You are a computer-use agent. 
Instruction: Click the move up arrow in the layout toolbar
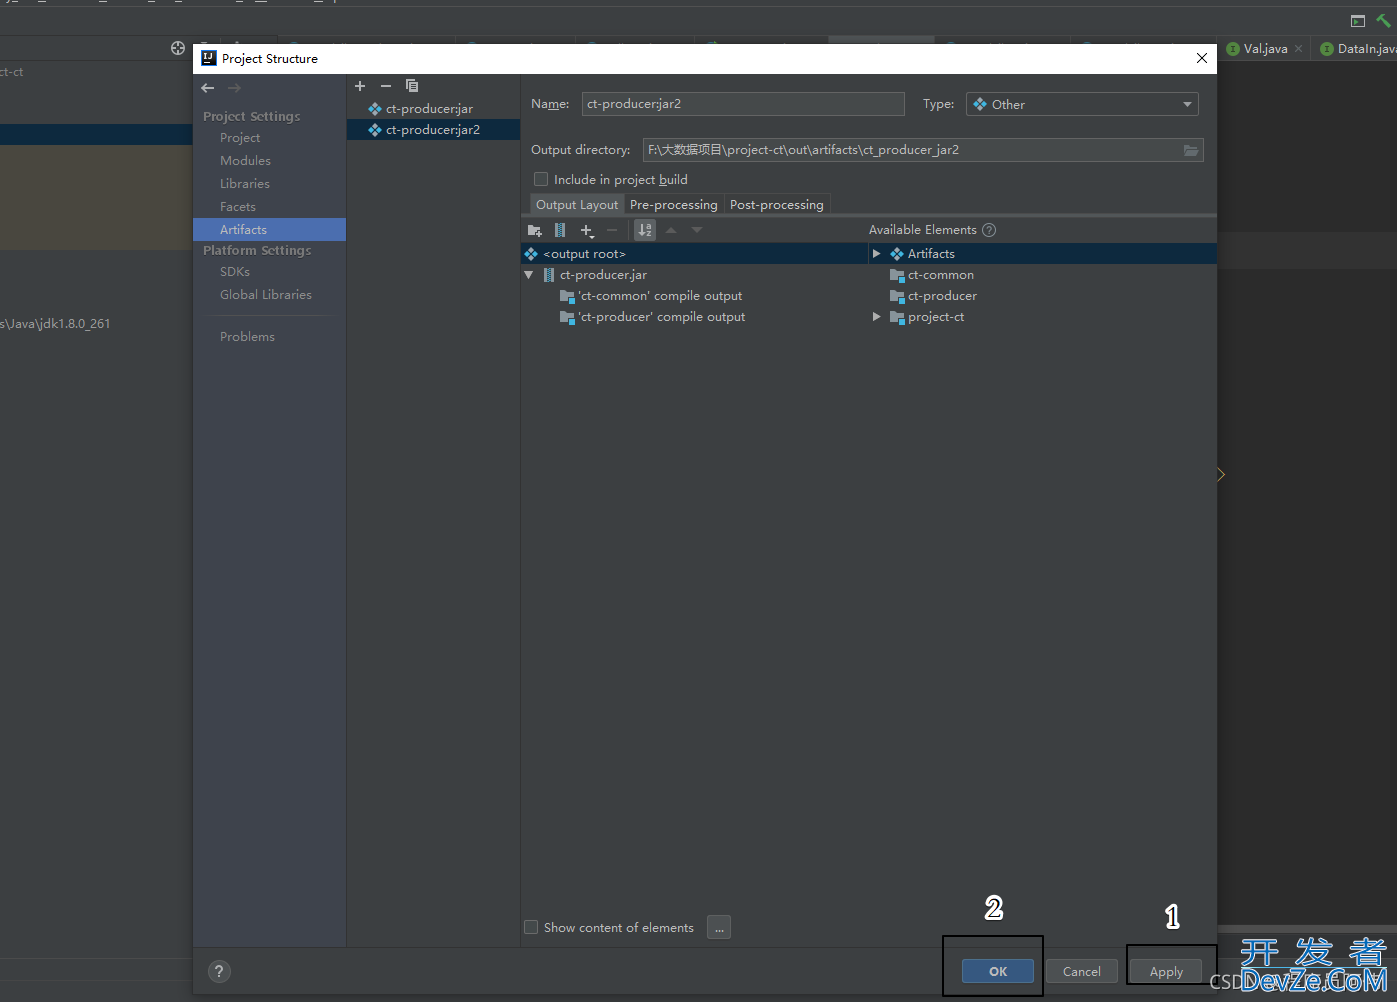671,230
